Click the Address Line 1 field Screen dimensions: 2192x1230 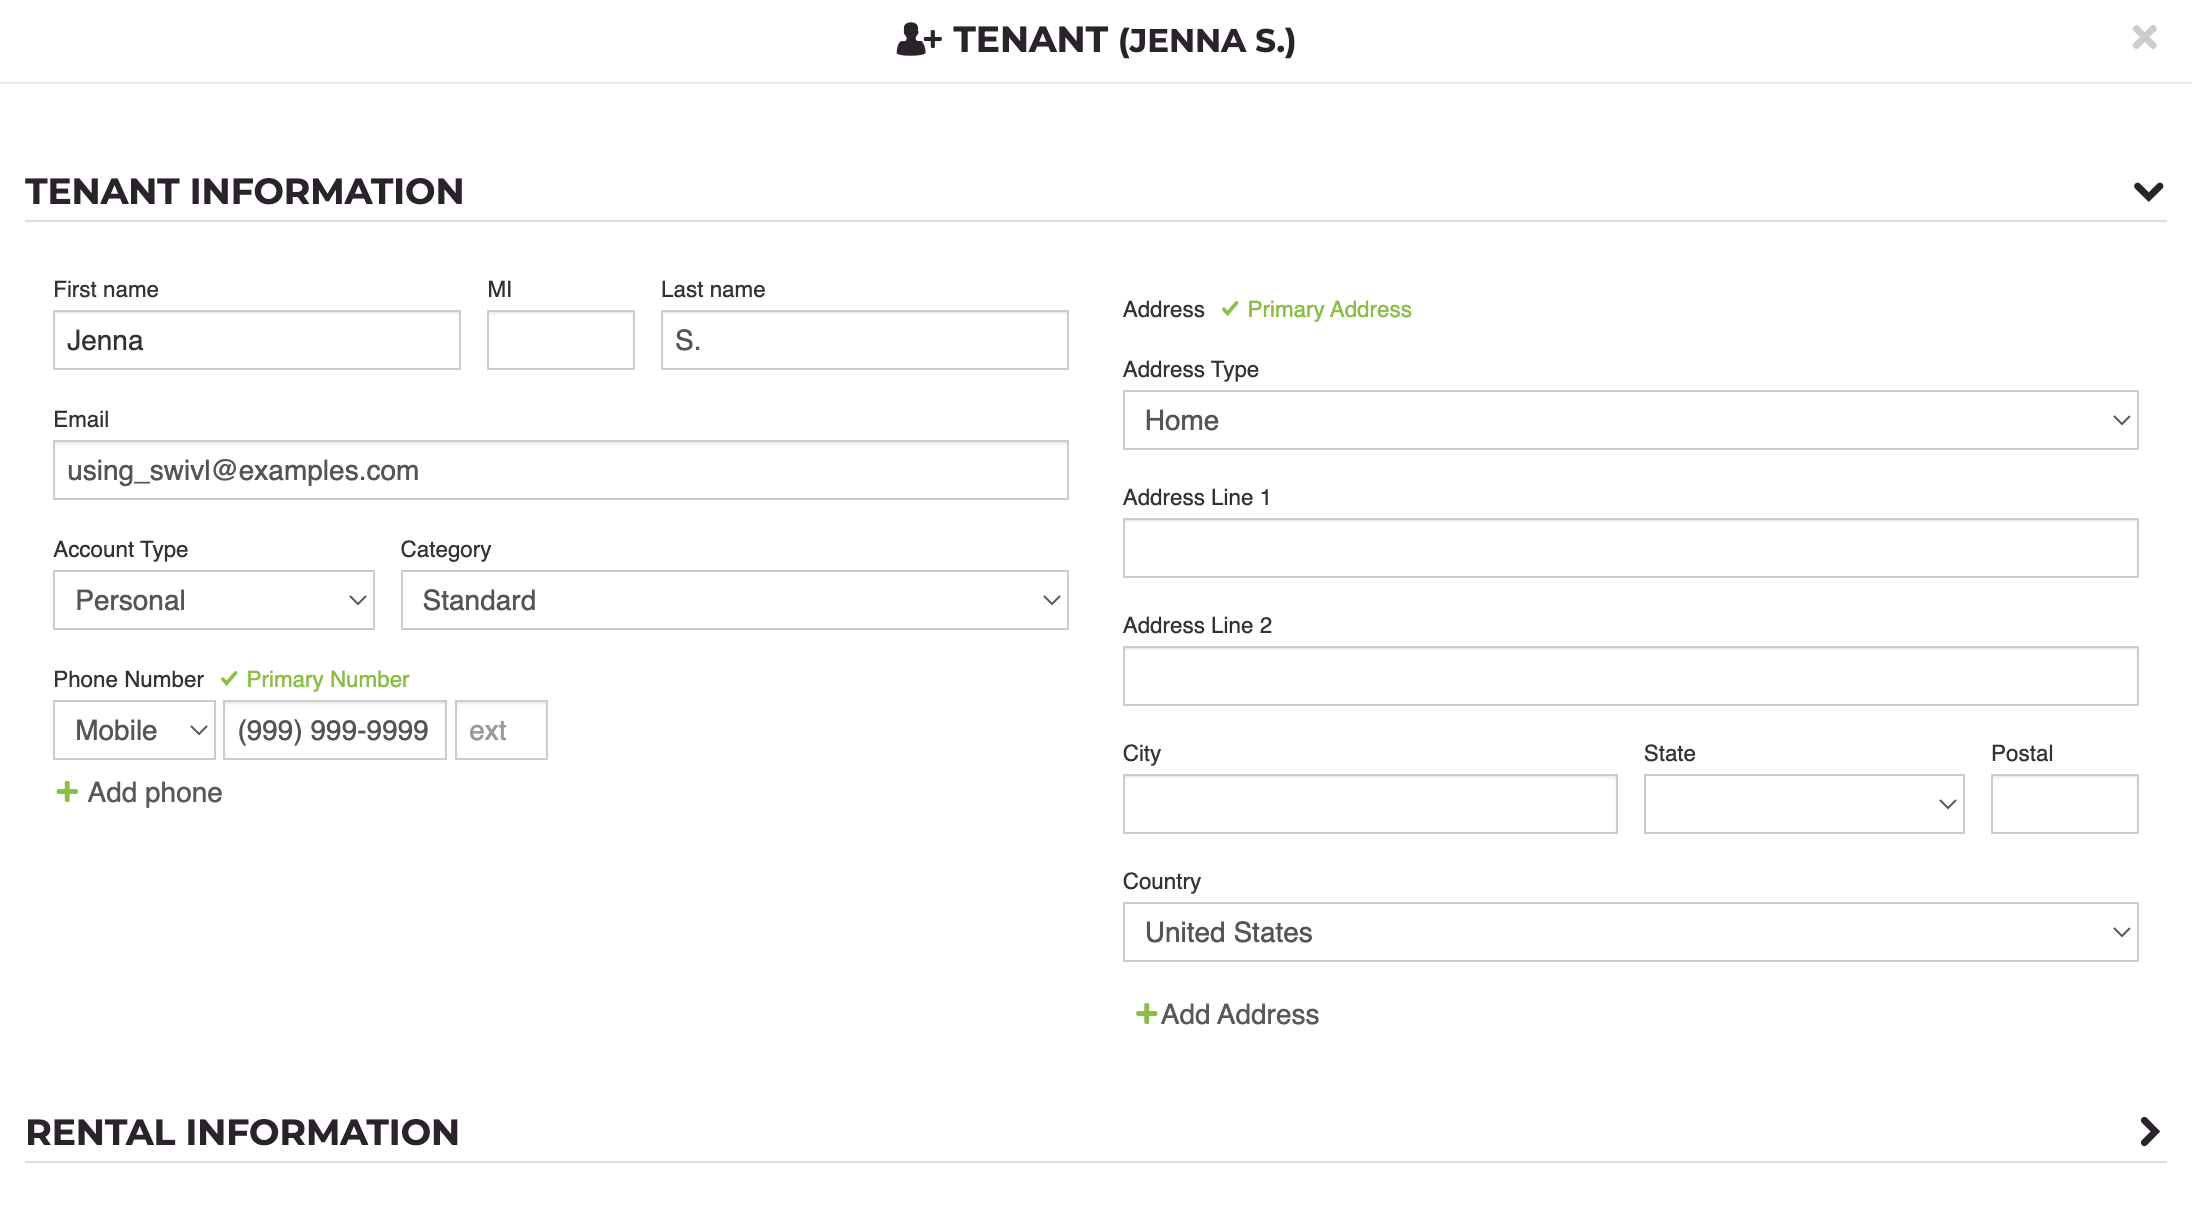(x=1630, y=548)
